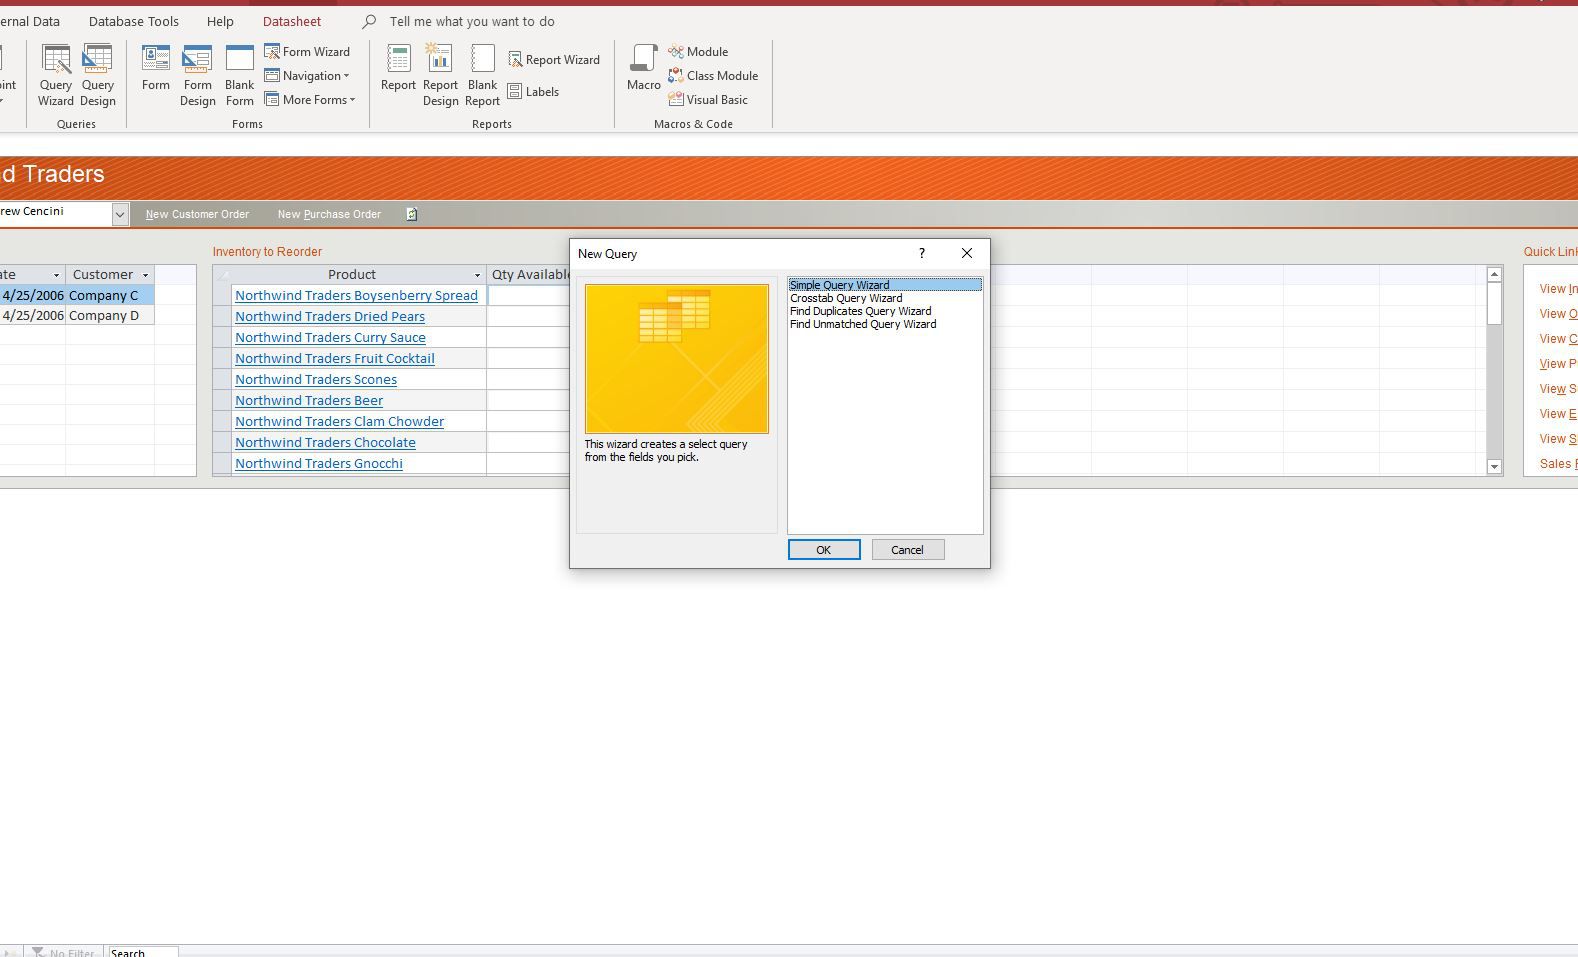Expand the Navigation forms dropdown
Image resolution: width=1578 pixels, height=957 pixels.
point(307,75)
